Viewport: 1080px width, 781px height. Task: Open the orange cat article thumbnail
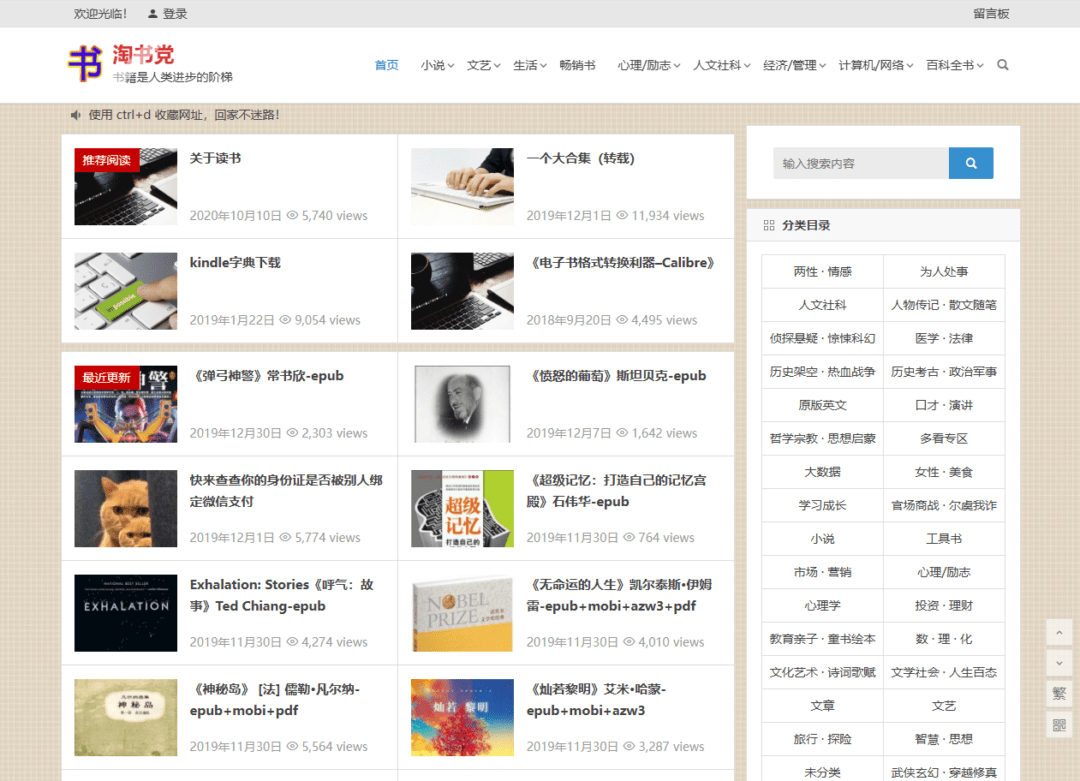[x=126, y=508]
